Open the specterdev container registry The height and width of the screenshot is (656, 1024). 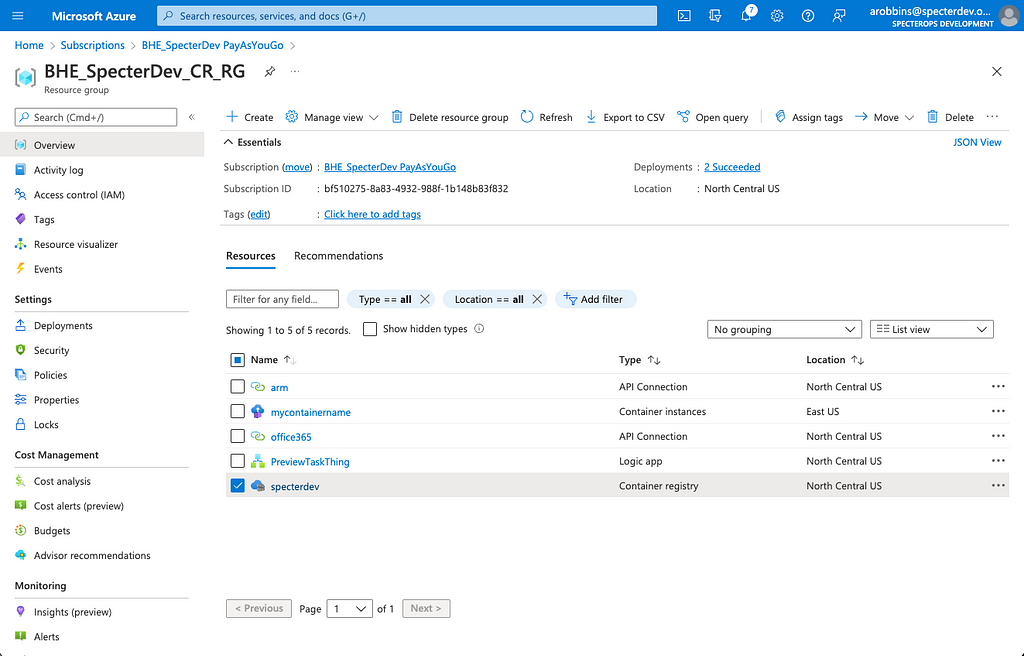coord(295,487)
